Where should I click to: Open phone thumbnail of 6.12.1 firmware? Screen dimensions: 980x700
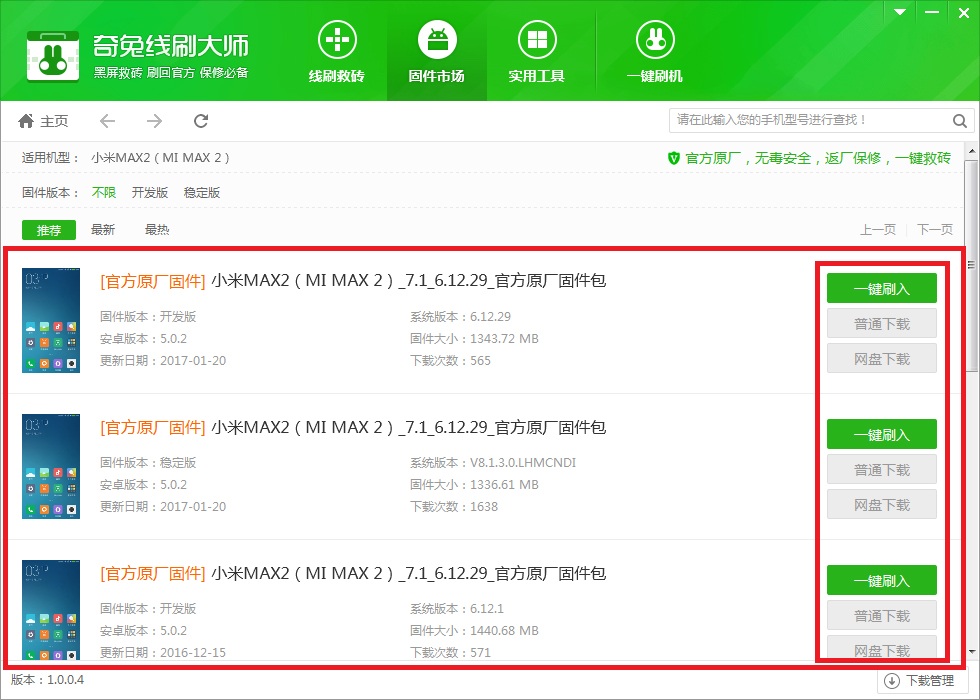(x=51, y=610)
